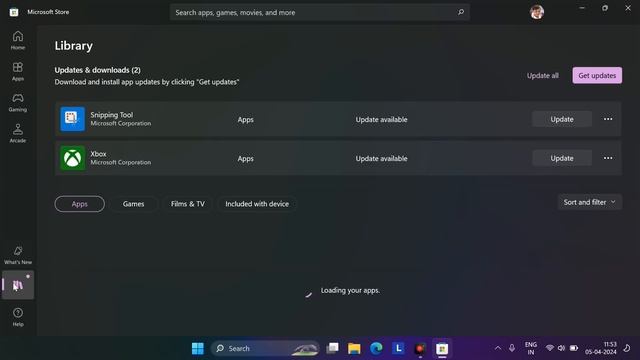Click the Update all button

(x=542, y=76)
